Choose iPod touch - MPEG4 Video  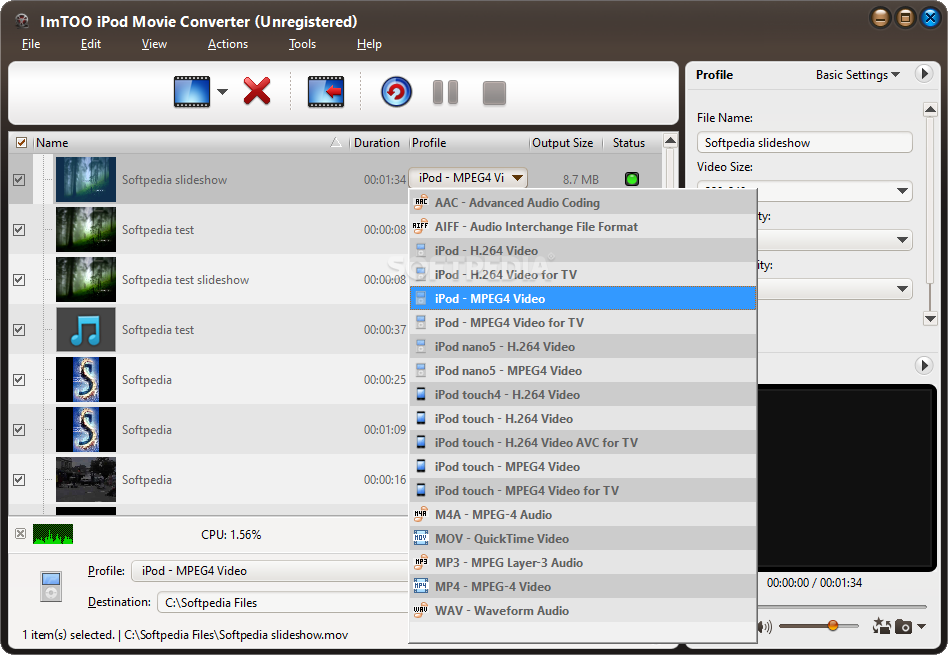pos(583,466)
